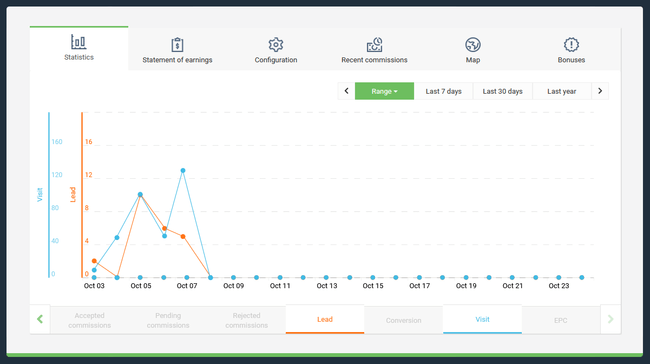Go to previous date period arrow

[x=347, y=91]
